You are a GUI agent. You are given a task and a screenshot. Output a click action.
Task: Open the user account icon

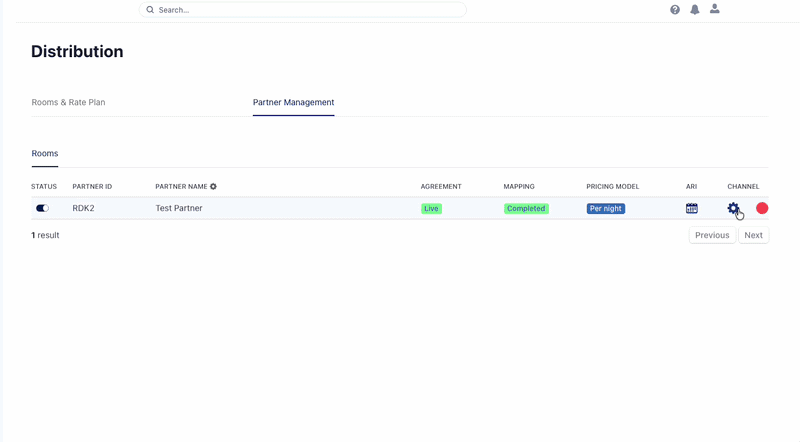pyautogui.click(x=715, y=9)
